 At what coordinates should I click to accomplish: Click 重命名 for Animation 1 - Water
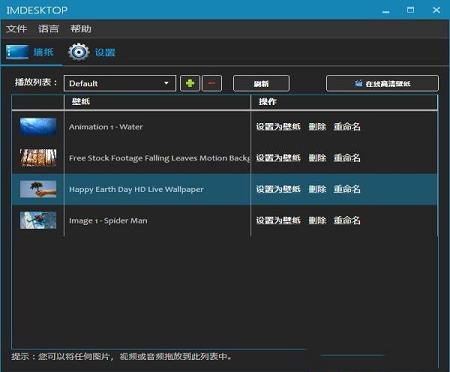[x=347, y=127]
